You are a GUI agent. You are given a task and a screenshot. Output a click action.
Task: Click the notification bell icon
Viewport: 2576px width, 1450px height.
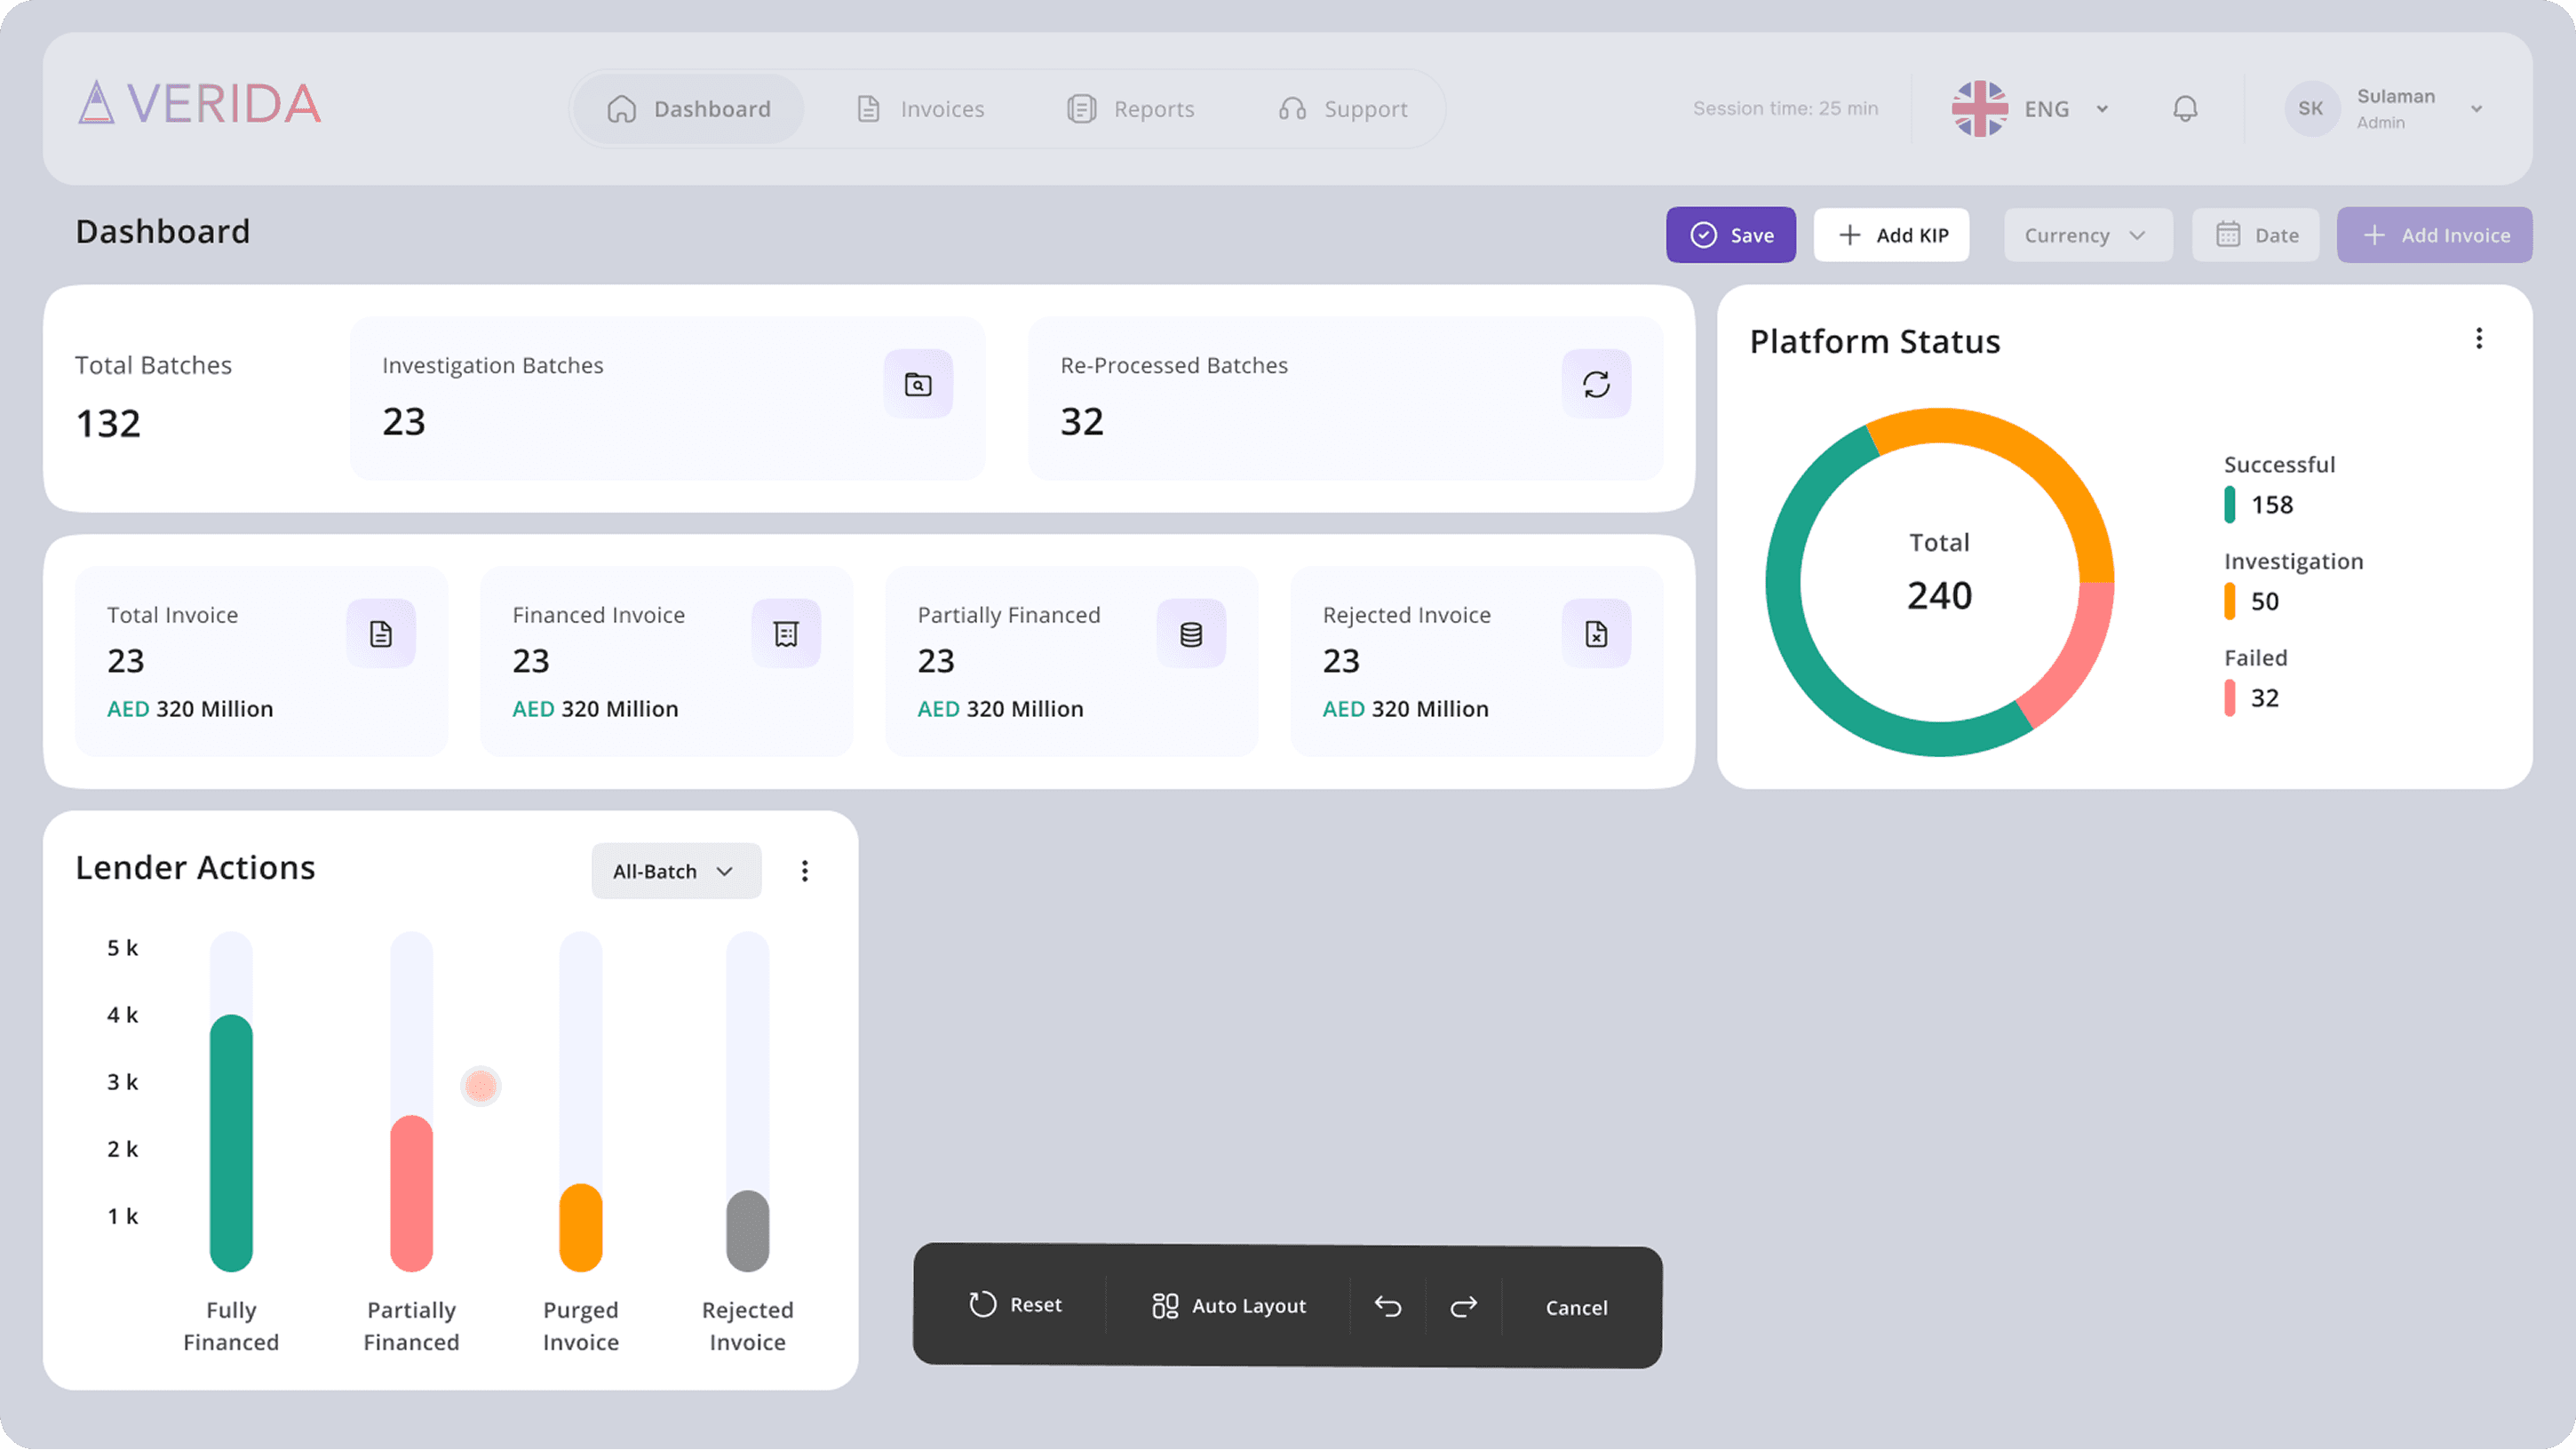point(2185,108)
